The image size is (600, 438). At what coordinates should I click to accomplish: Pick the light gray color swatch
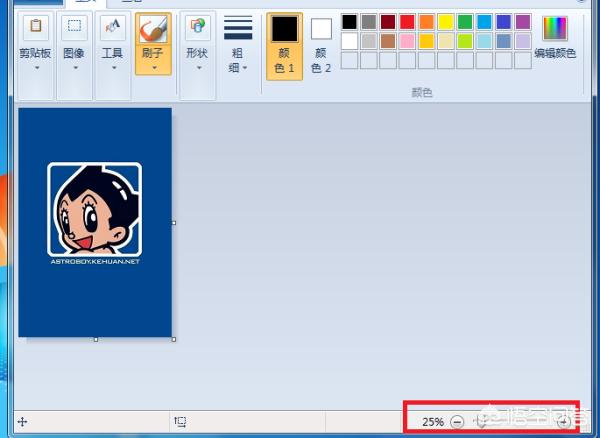point(368,41)
